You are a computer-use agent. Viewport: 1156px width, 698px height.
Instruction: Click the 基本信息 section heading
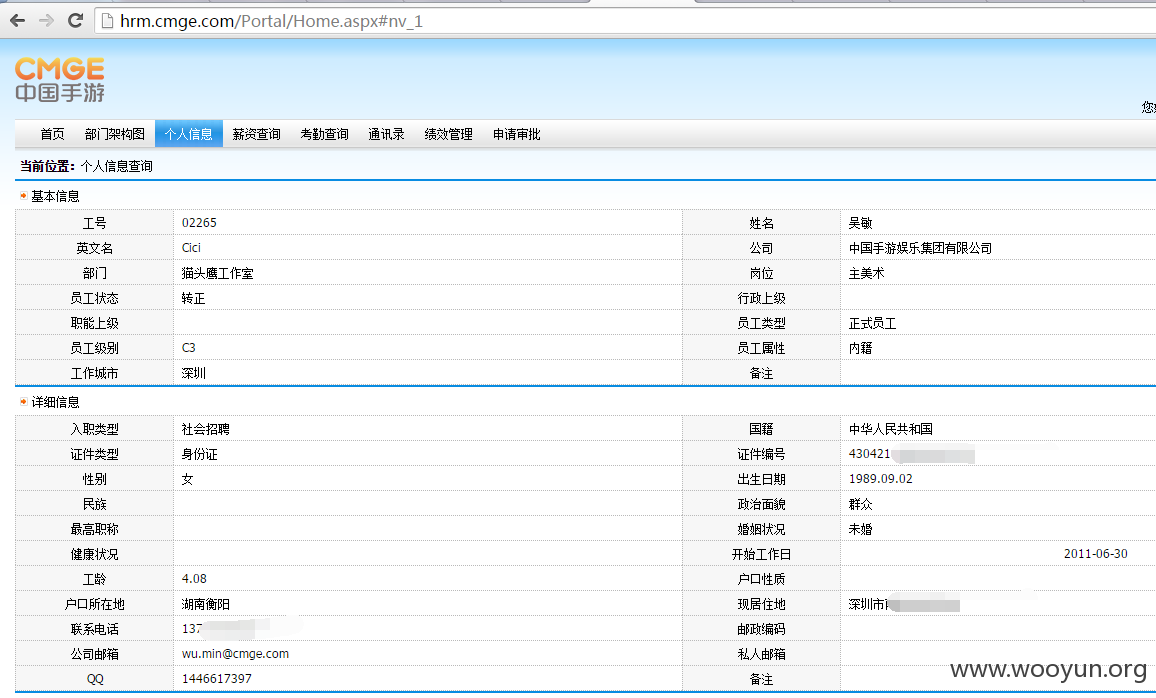tap(55, 196)
